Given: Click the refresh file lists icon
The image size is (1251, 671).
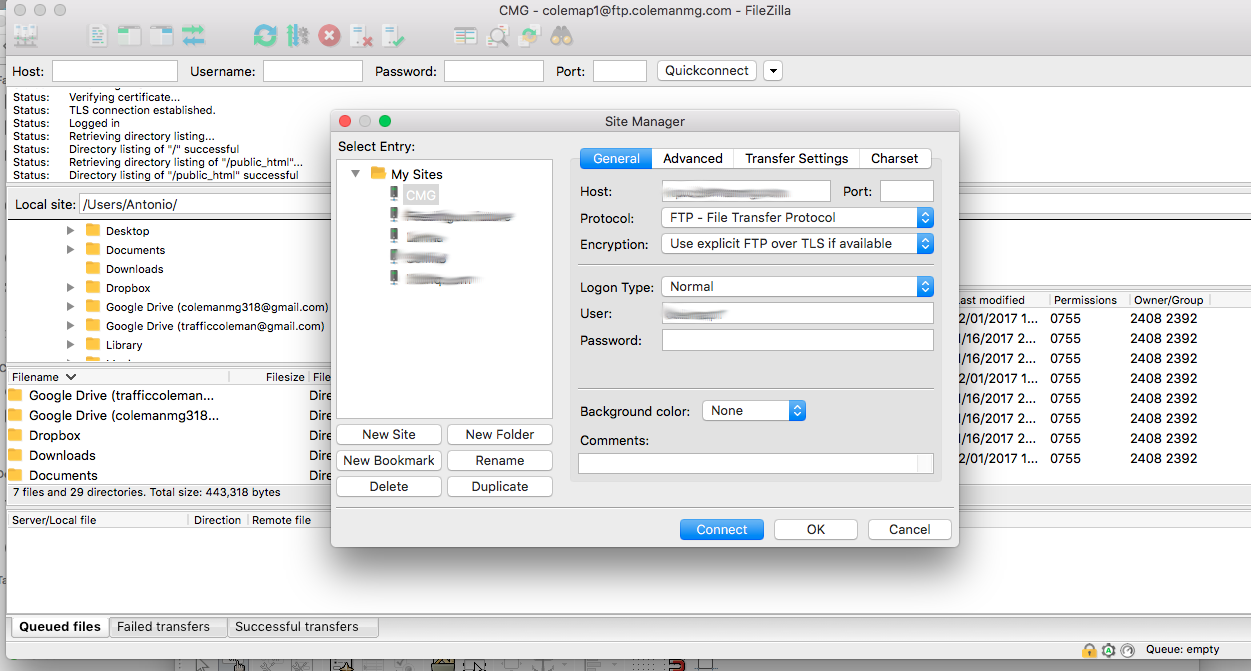Looking at the screenshot, I should [264, 36].
